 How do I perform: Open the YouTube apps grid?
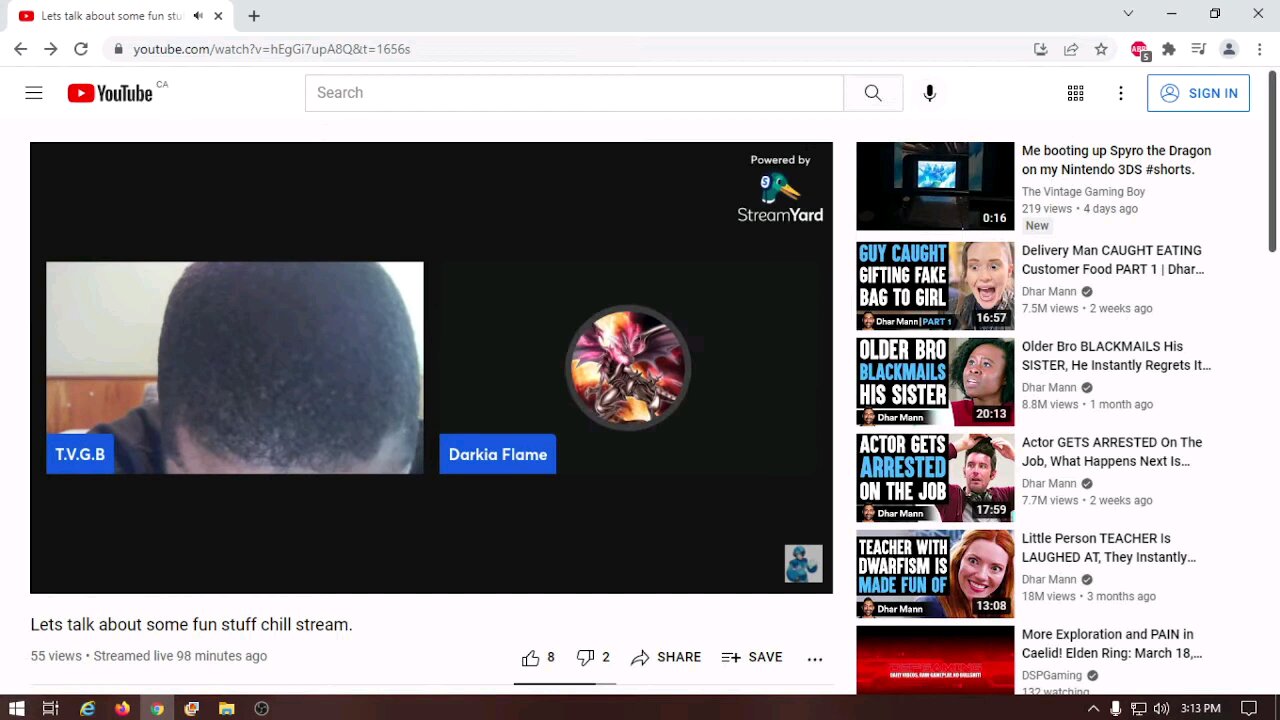[x=1076, y=93]
